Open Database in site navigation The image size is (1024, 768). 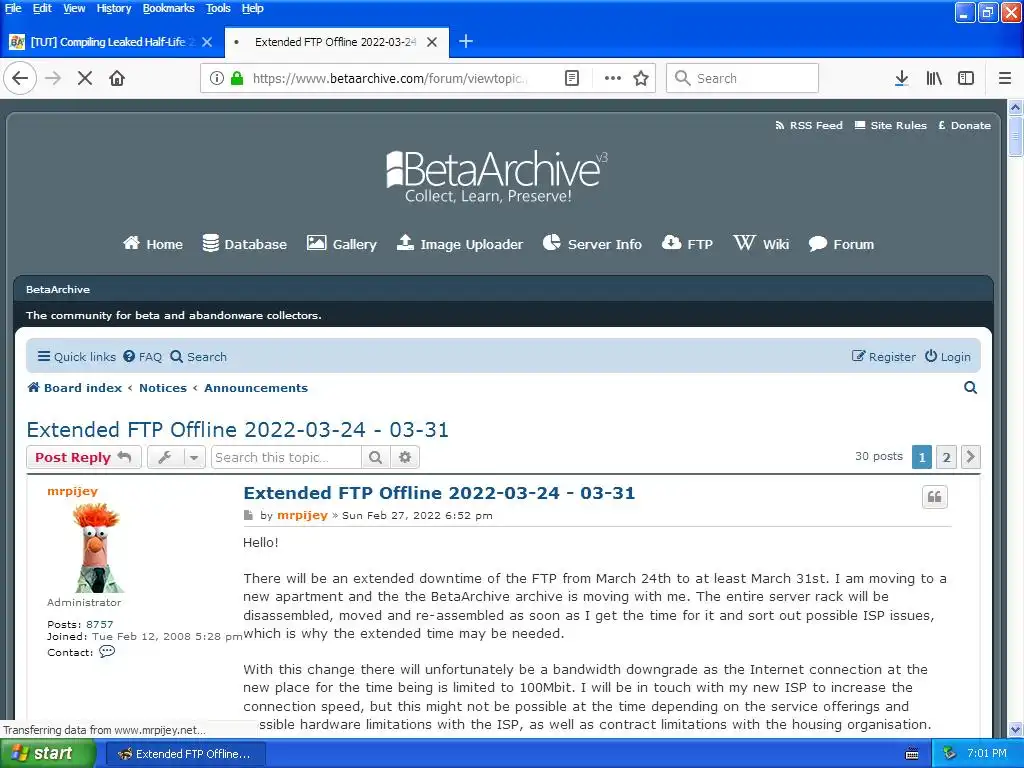click(x=244, y=244)
